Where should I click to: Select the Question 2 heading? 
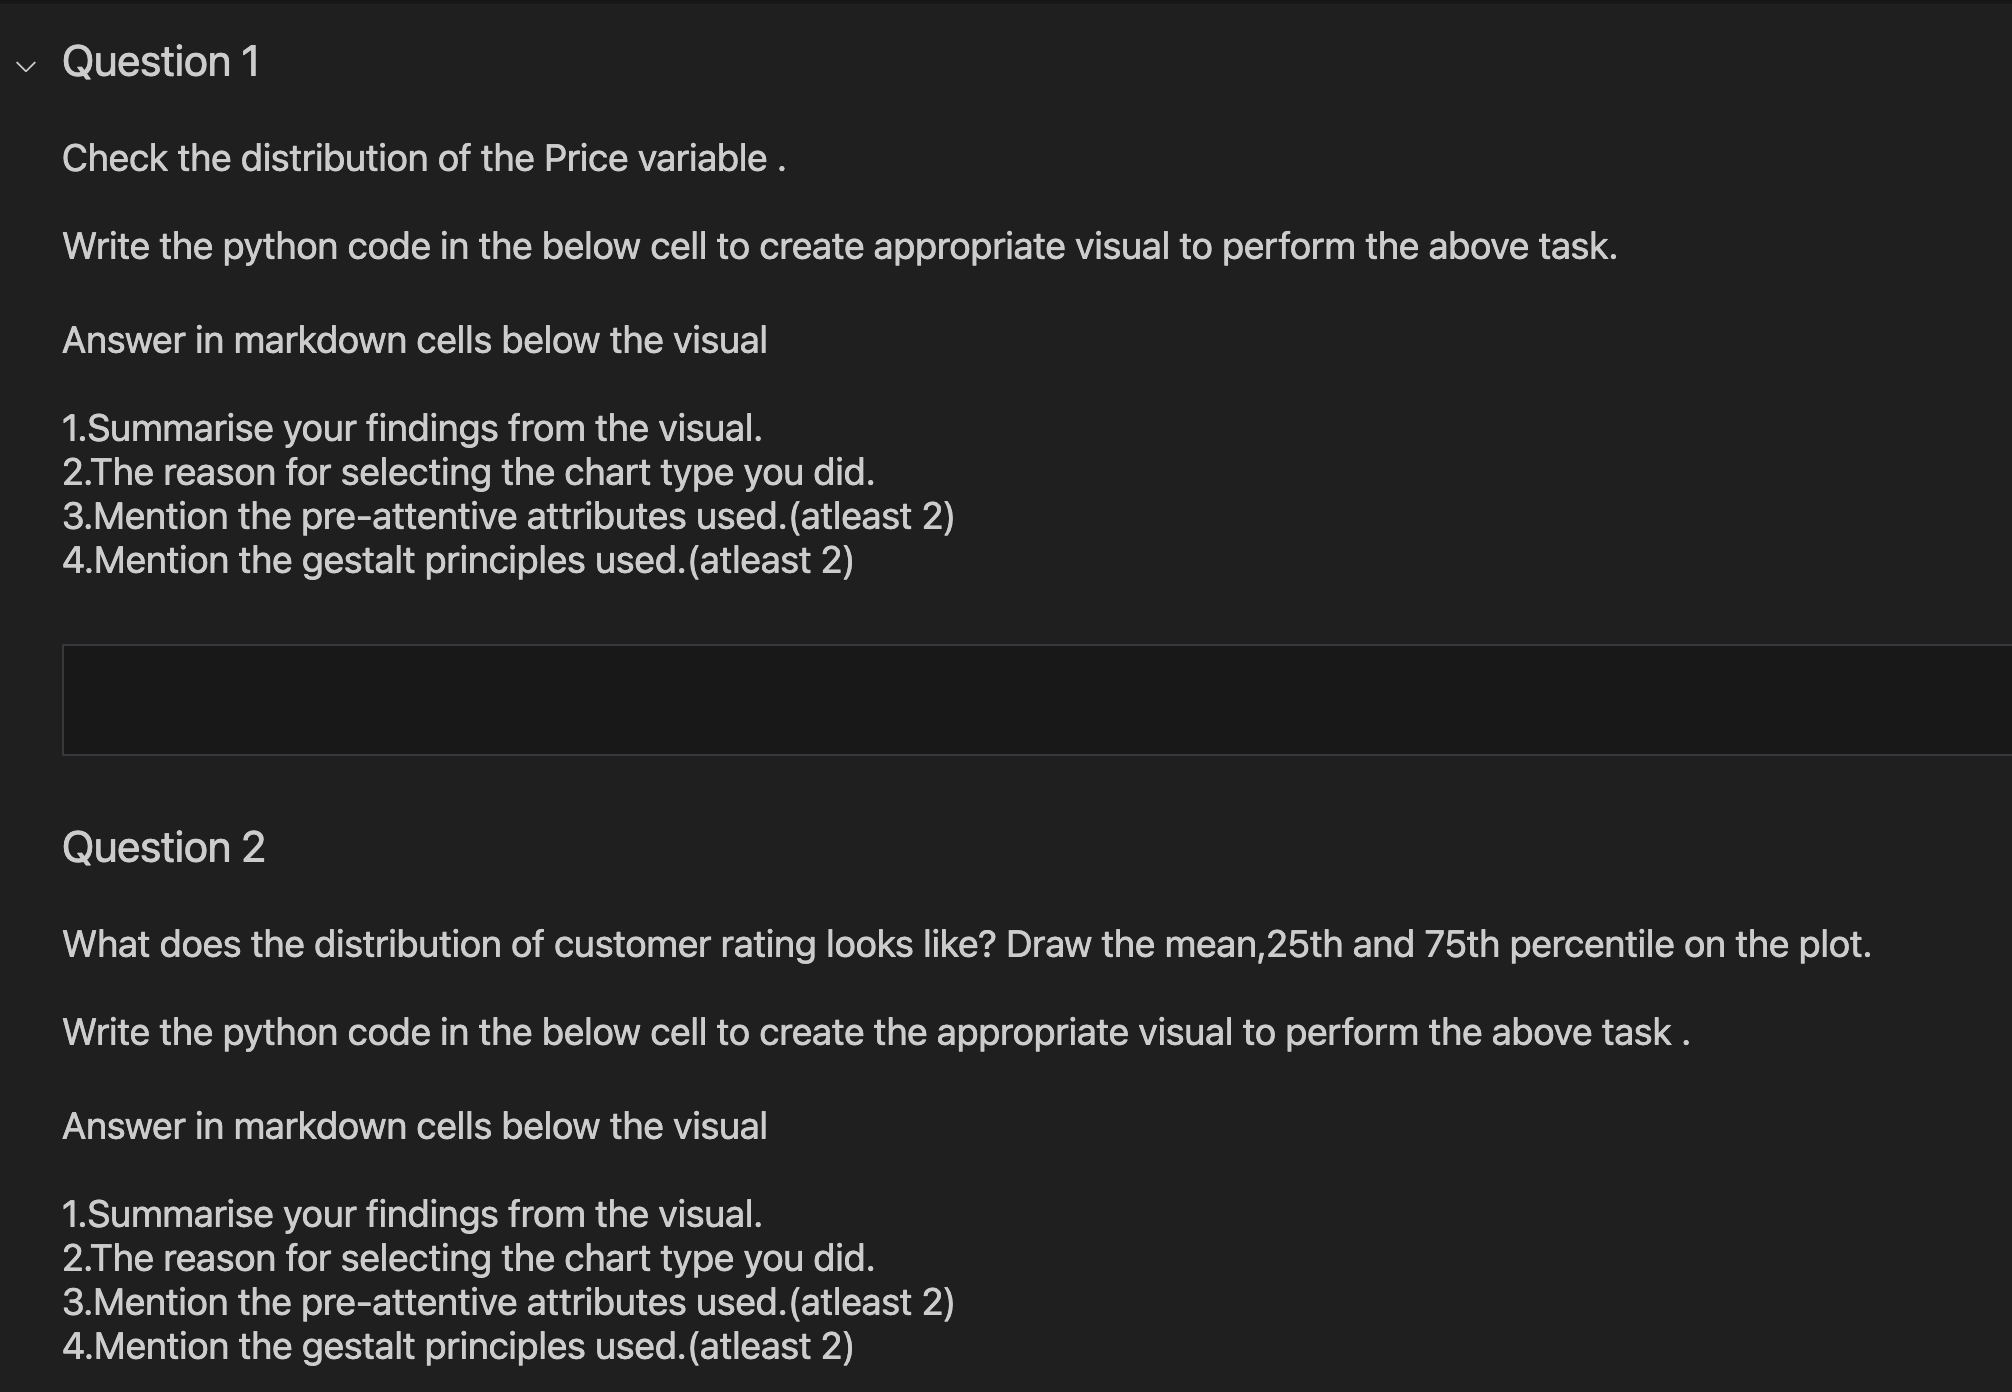(164, 847)
